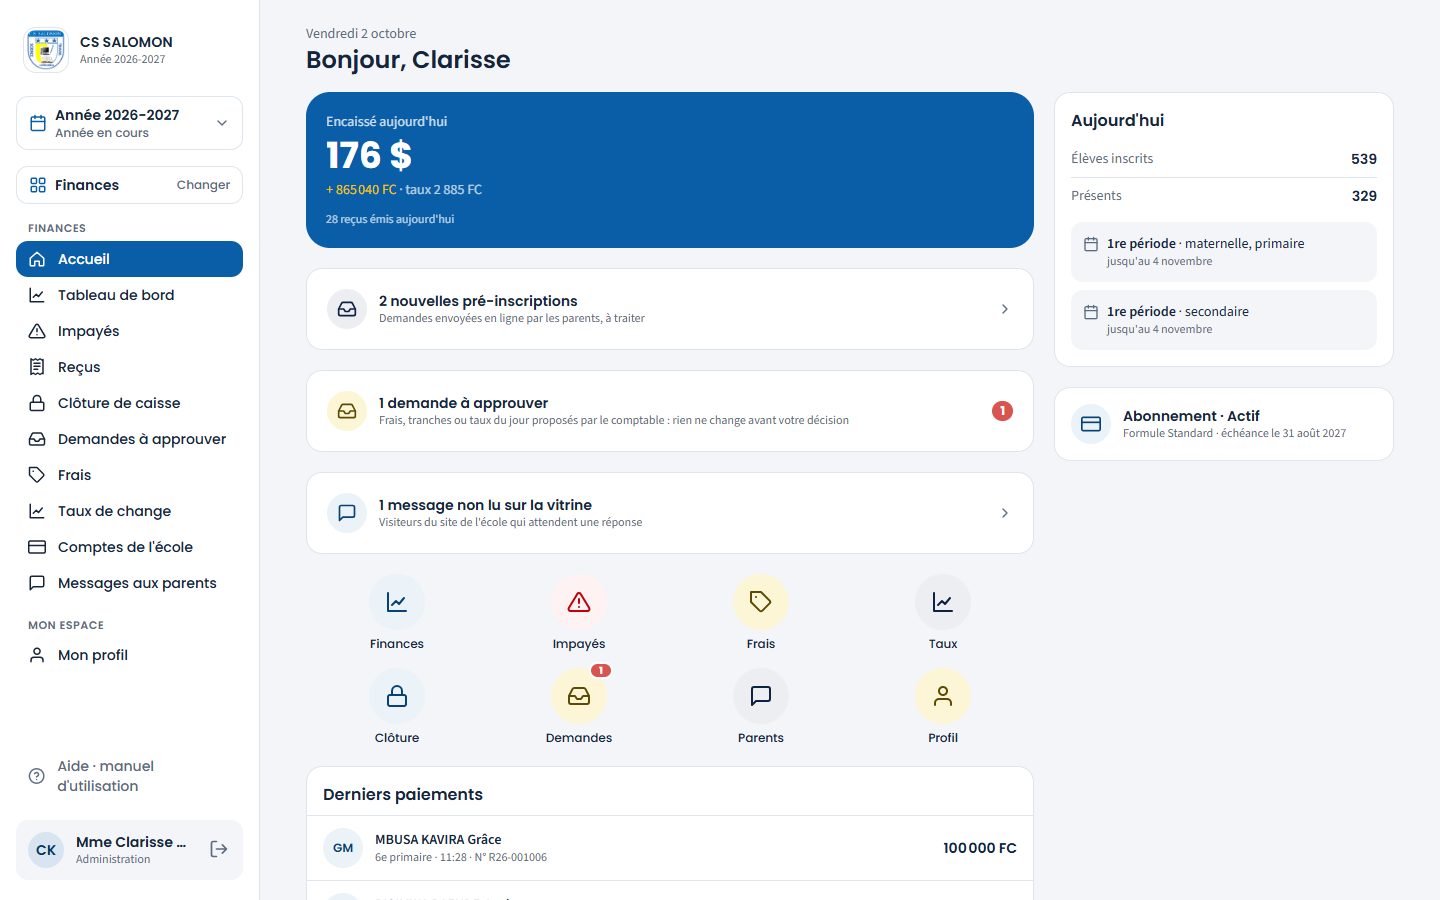Click calendar icon of 1re période secondaire
The width and height of the screenshot is (1440, 900).
[x=1091, y=312]
